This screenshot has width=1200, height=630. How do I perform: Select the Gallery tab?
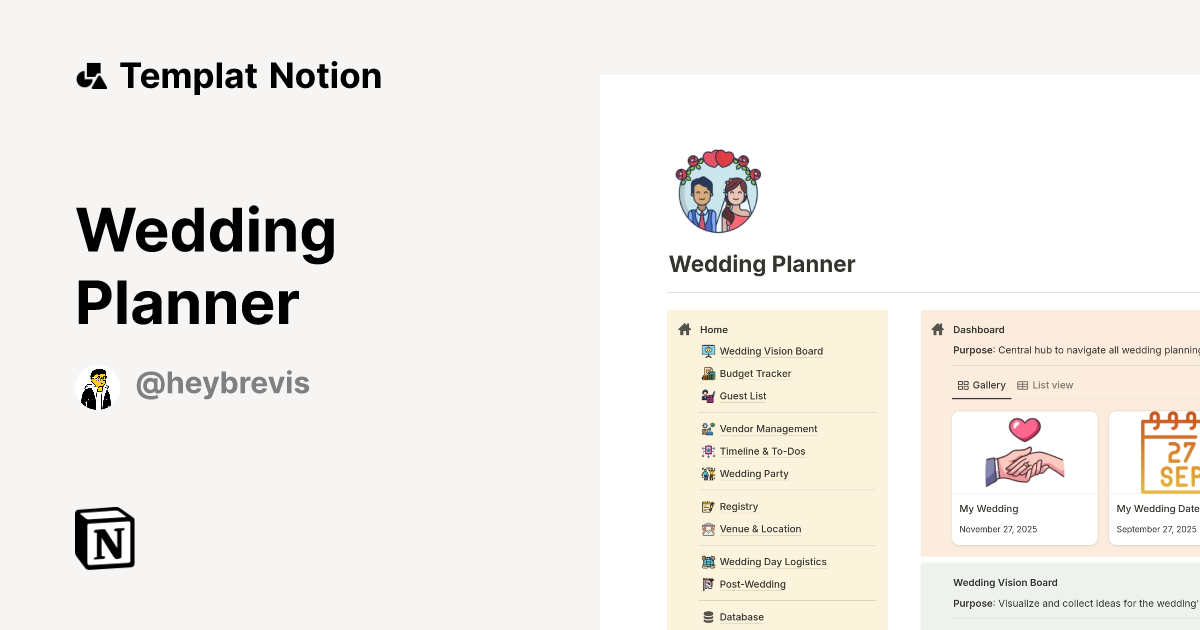pyautogui.click(x=981, y=384)
